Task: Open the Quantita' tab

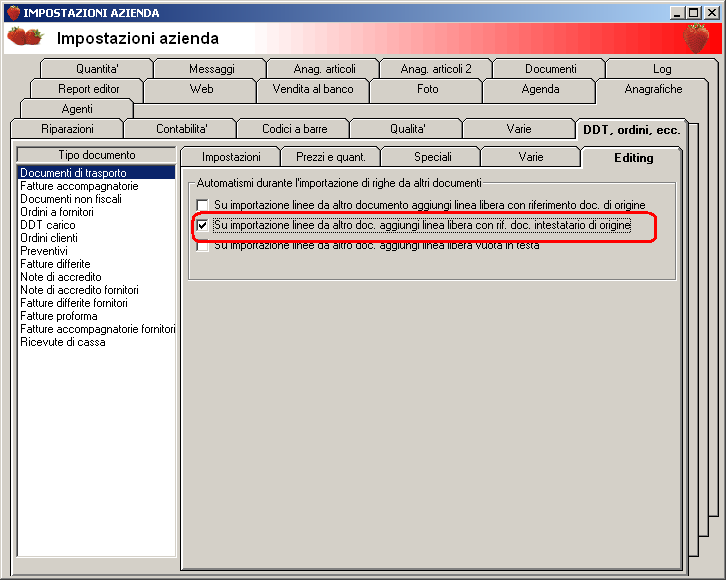Action: pyautogui.click(x=97, y=69)
